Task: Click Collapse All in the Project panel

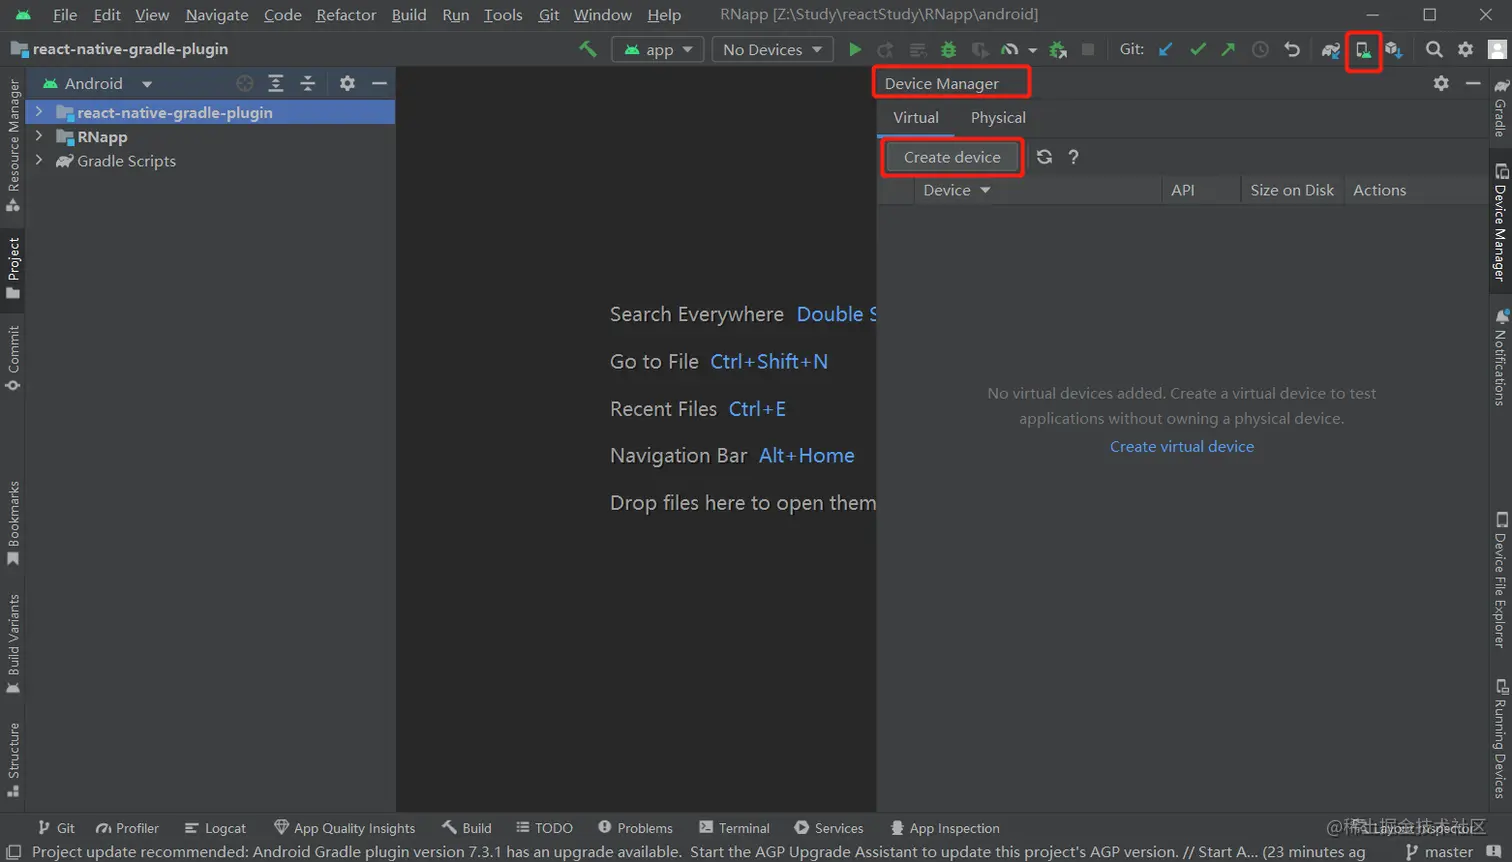Action: click(x=308, y=84)
